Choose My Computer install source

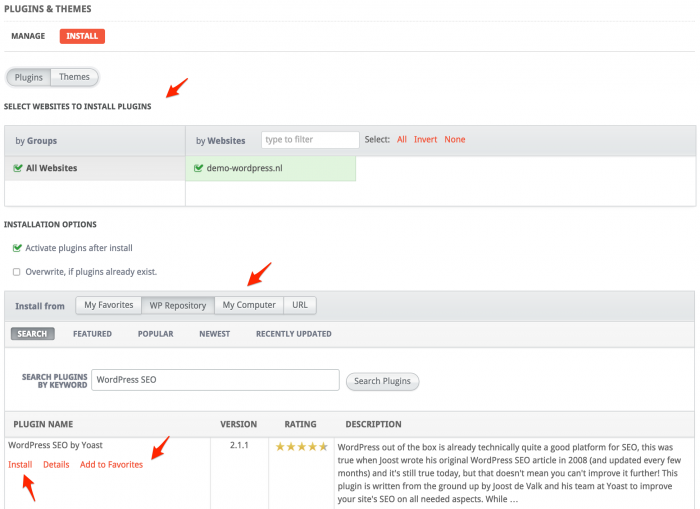pyautogui.click(x=249, y=305)
